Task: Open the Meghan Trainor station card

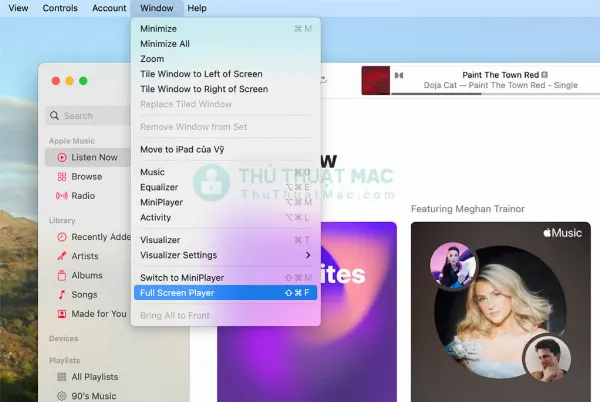Action: click(x=501, y=312)
